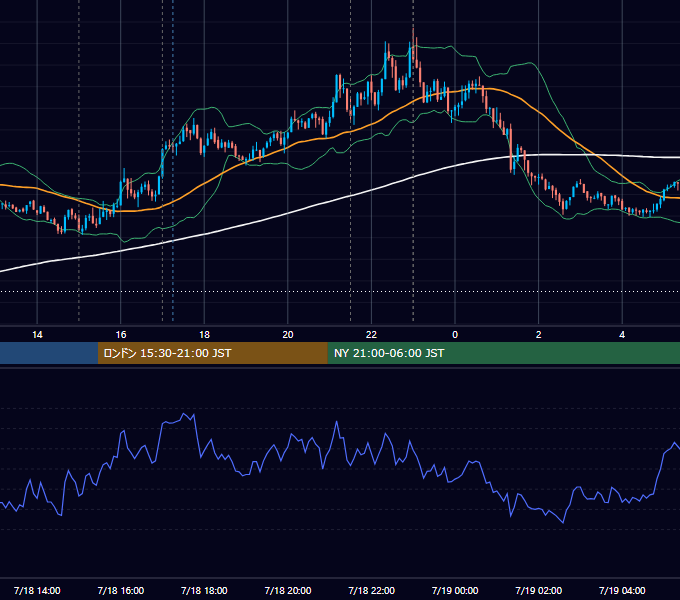Image resolution: width=680 pixels, height=600 pixels.
Task: Click hour label 4 on price chart axis
Action: (x=622, y=335)
